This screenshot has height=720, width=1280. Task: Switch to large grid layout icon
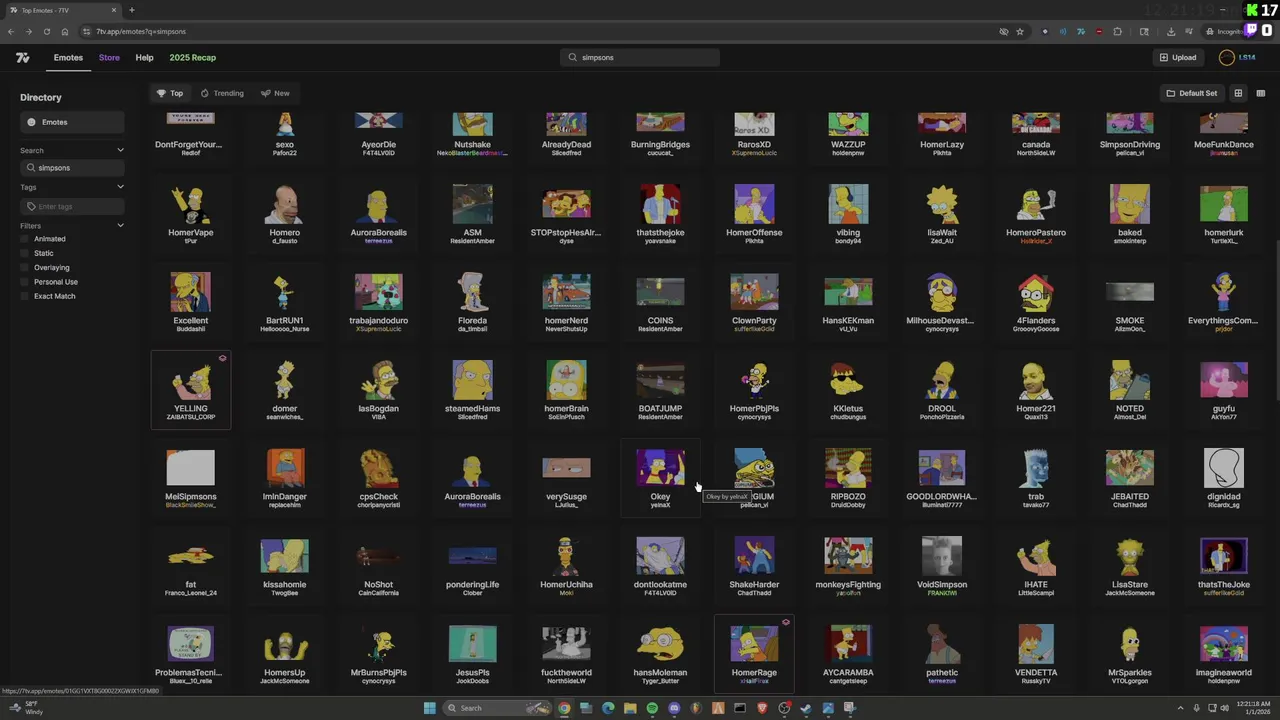[x=1238, y=93]
